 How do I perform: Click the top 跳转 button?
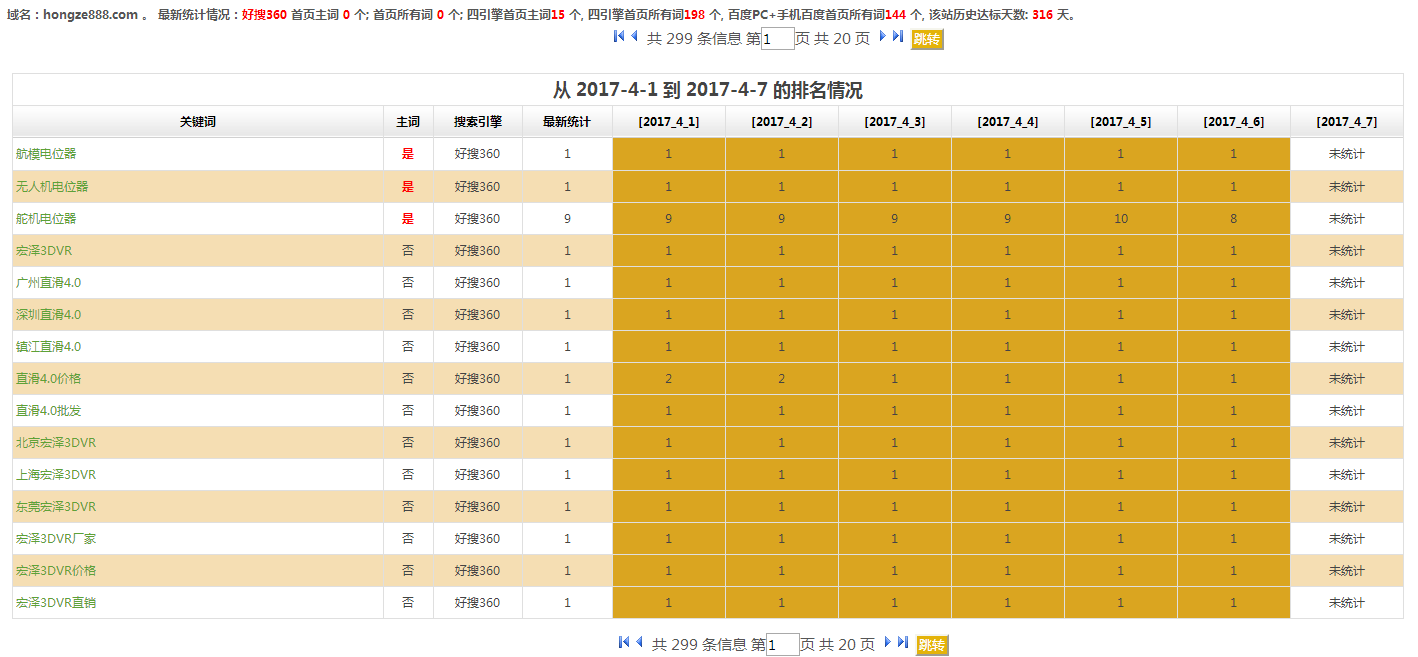pyautogui.click(x=927, y=39)
